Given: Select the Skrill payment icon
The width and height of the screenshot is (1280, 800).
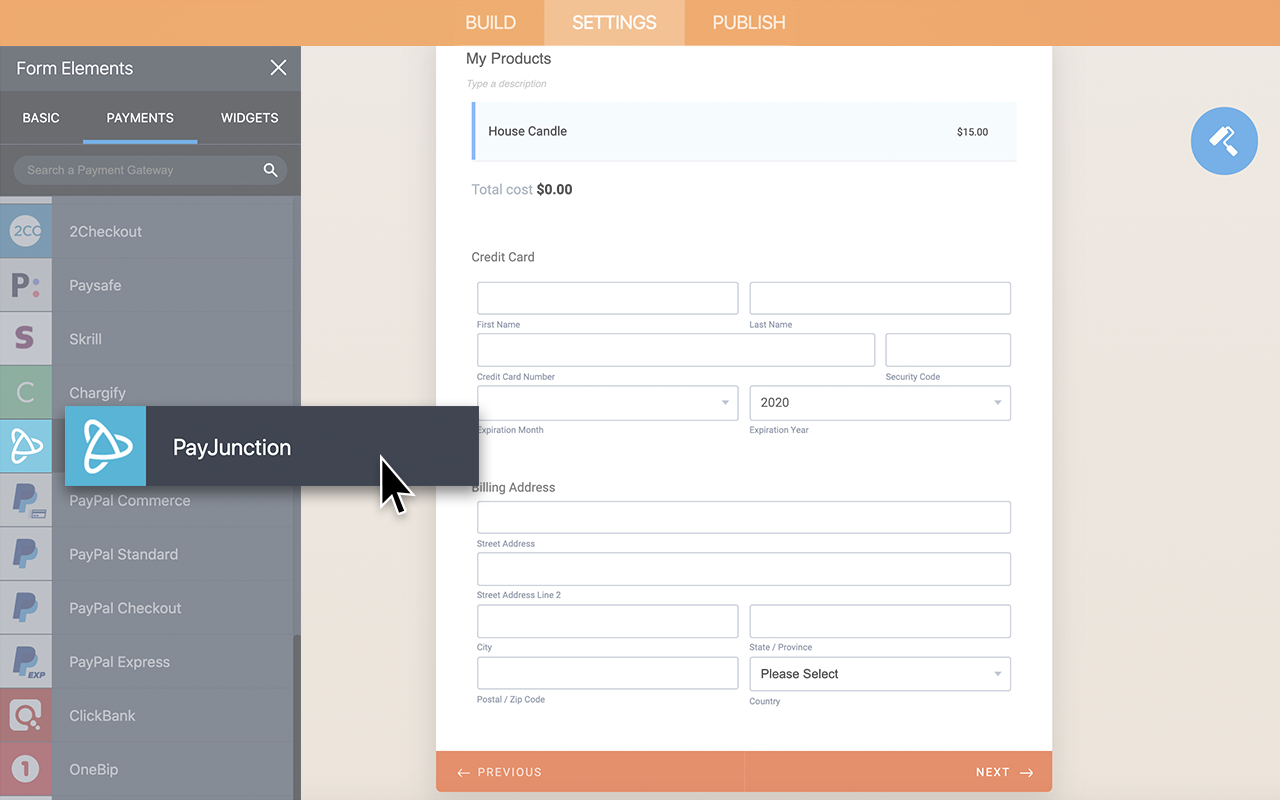Looking at the screenshot, I should click(x=26, y=339).
